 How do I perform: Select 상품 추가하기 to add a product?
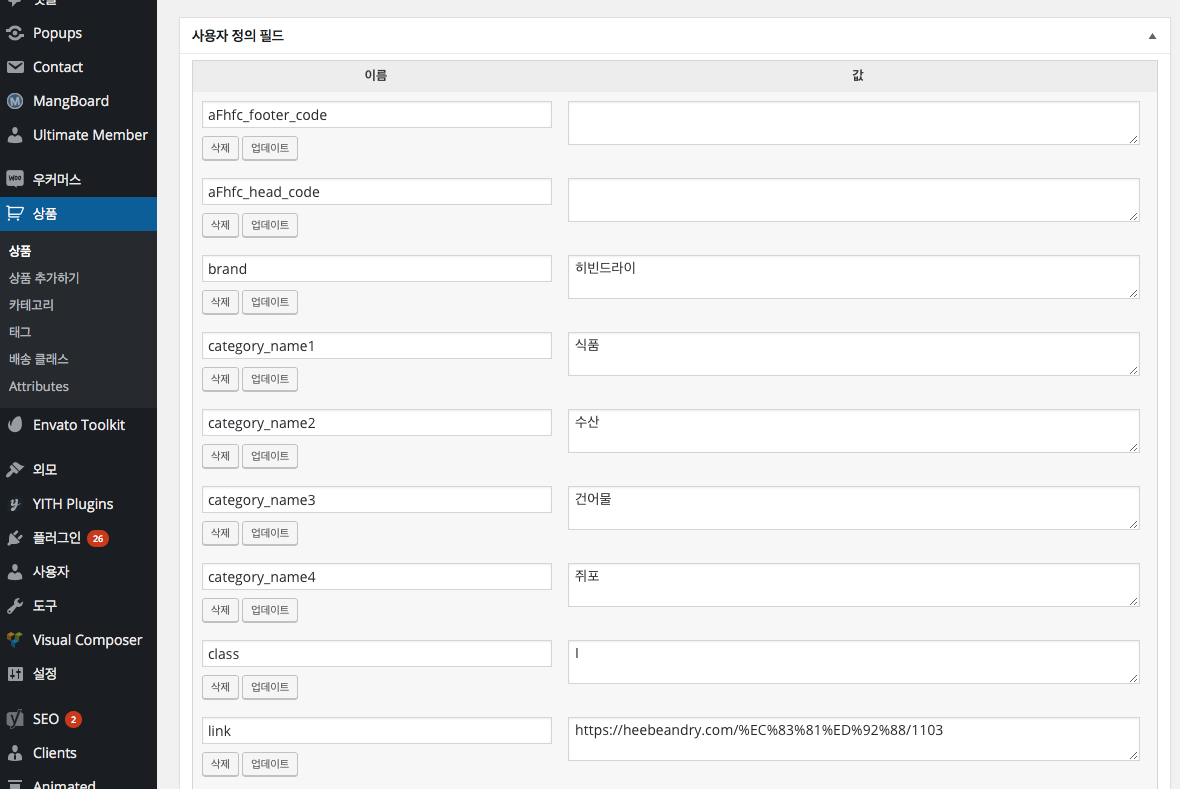[x=51, y=277]
